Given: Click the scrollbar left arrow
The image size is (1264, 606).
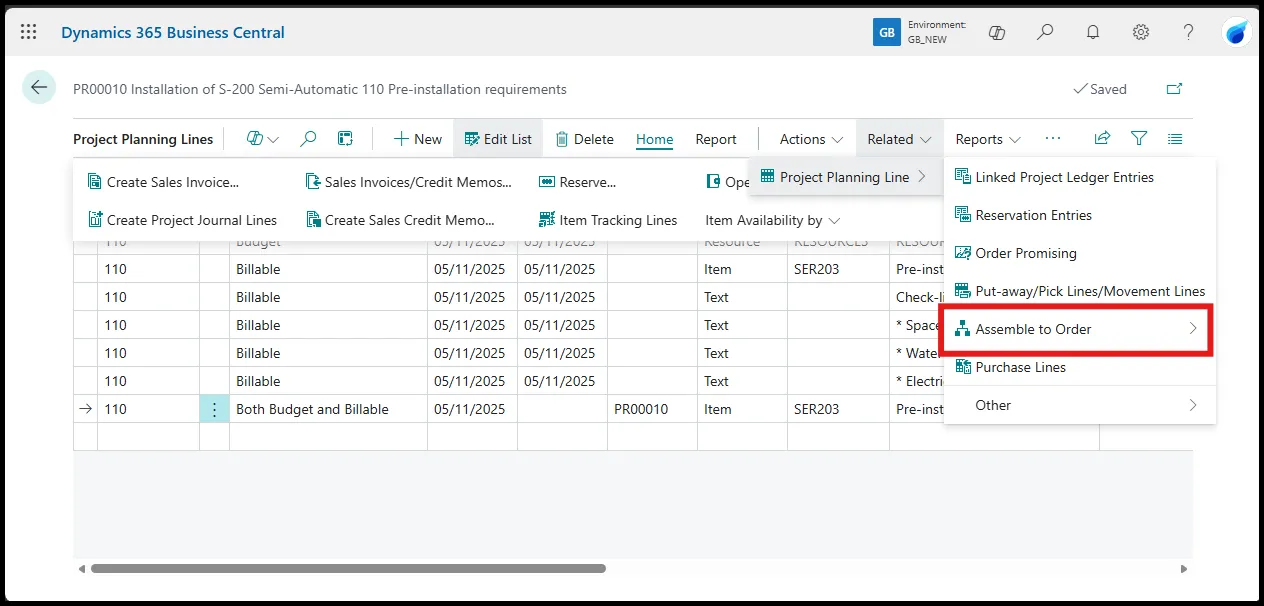Looking at the screenshot, I should [x=81, y=568].
